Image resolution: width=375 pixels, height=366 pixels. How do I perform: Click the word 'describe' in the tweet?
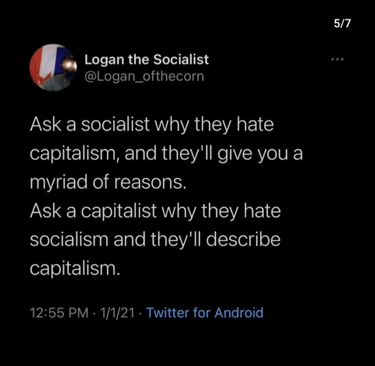[243, 240]
